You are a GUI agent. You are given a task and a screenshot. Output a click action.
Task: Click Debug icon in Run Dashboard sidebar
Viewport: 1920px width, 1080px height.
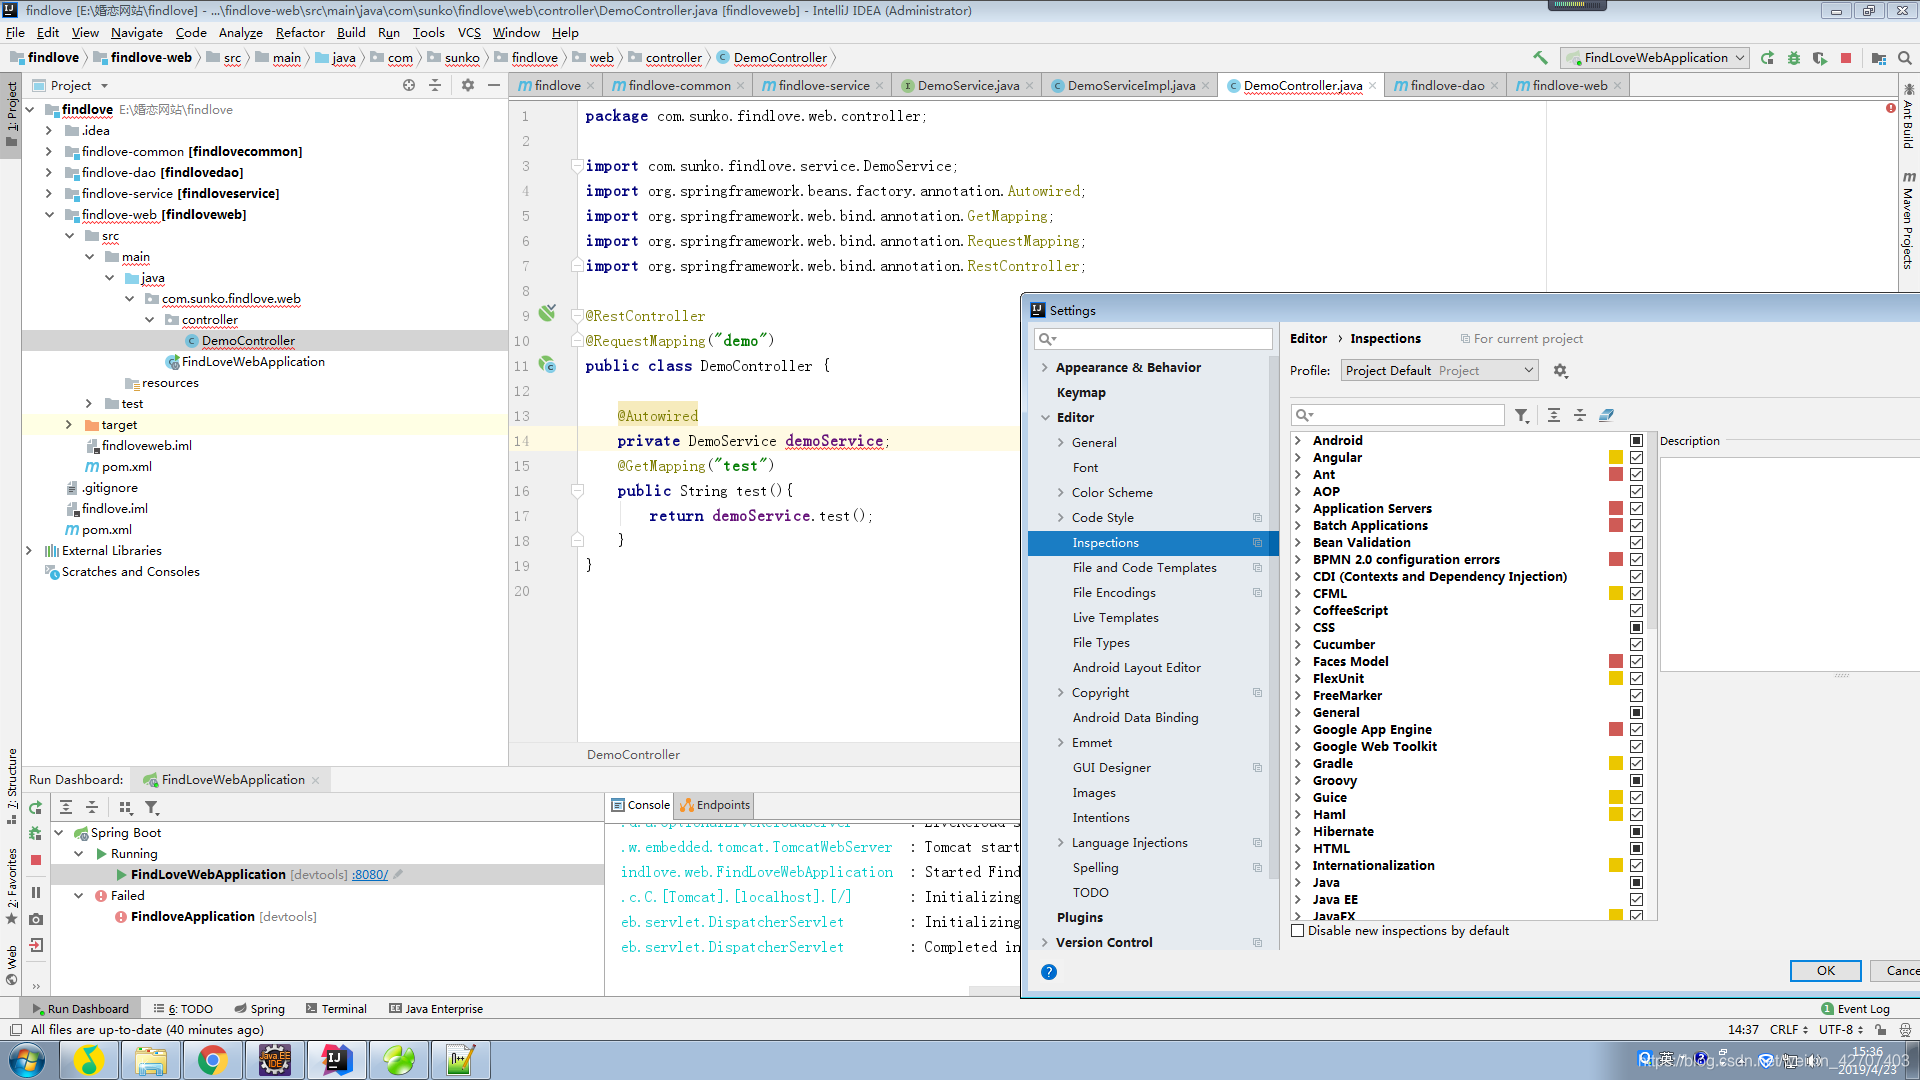[36, 833]
